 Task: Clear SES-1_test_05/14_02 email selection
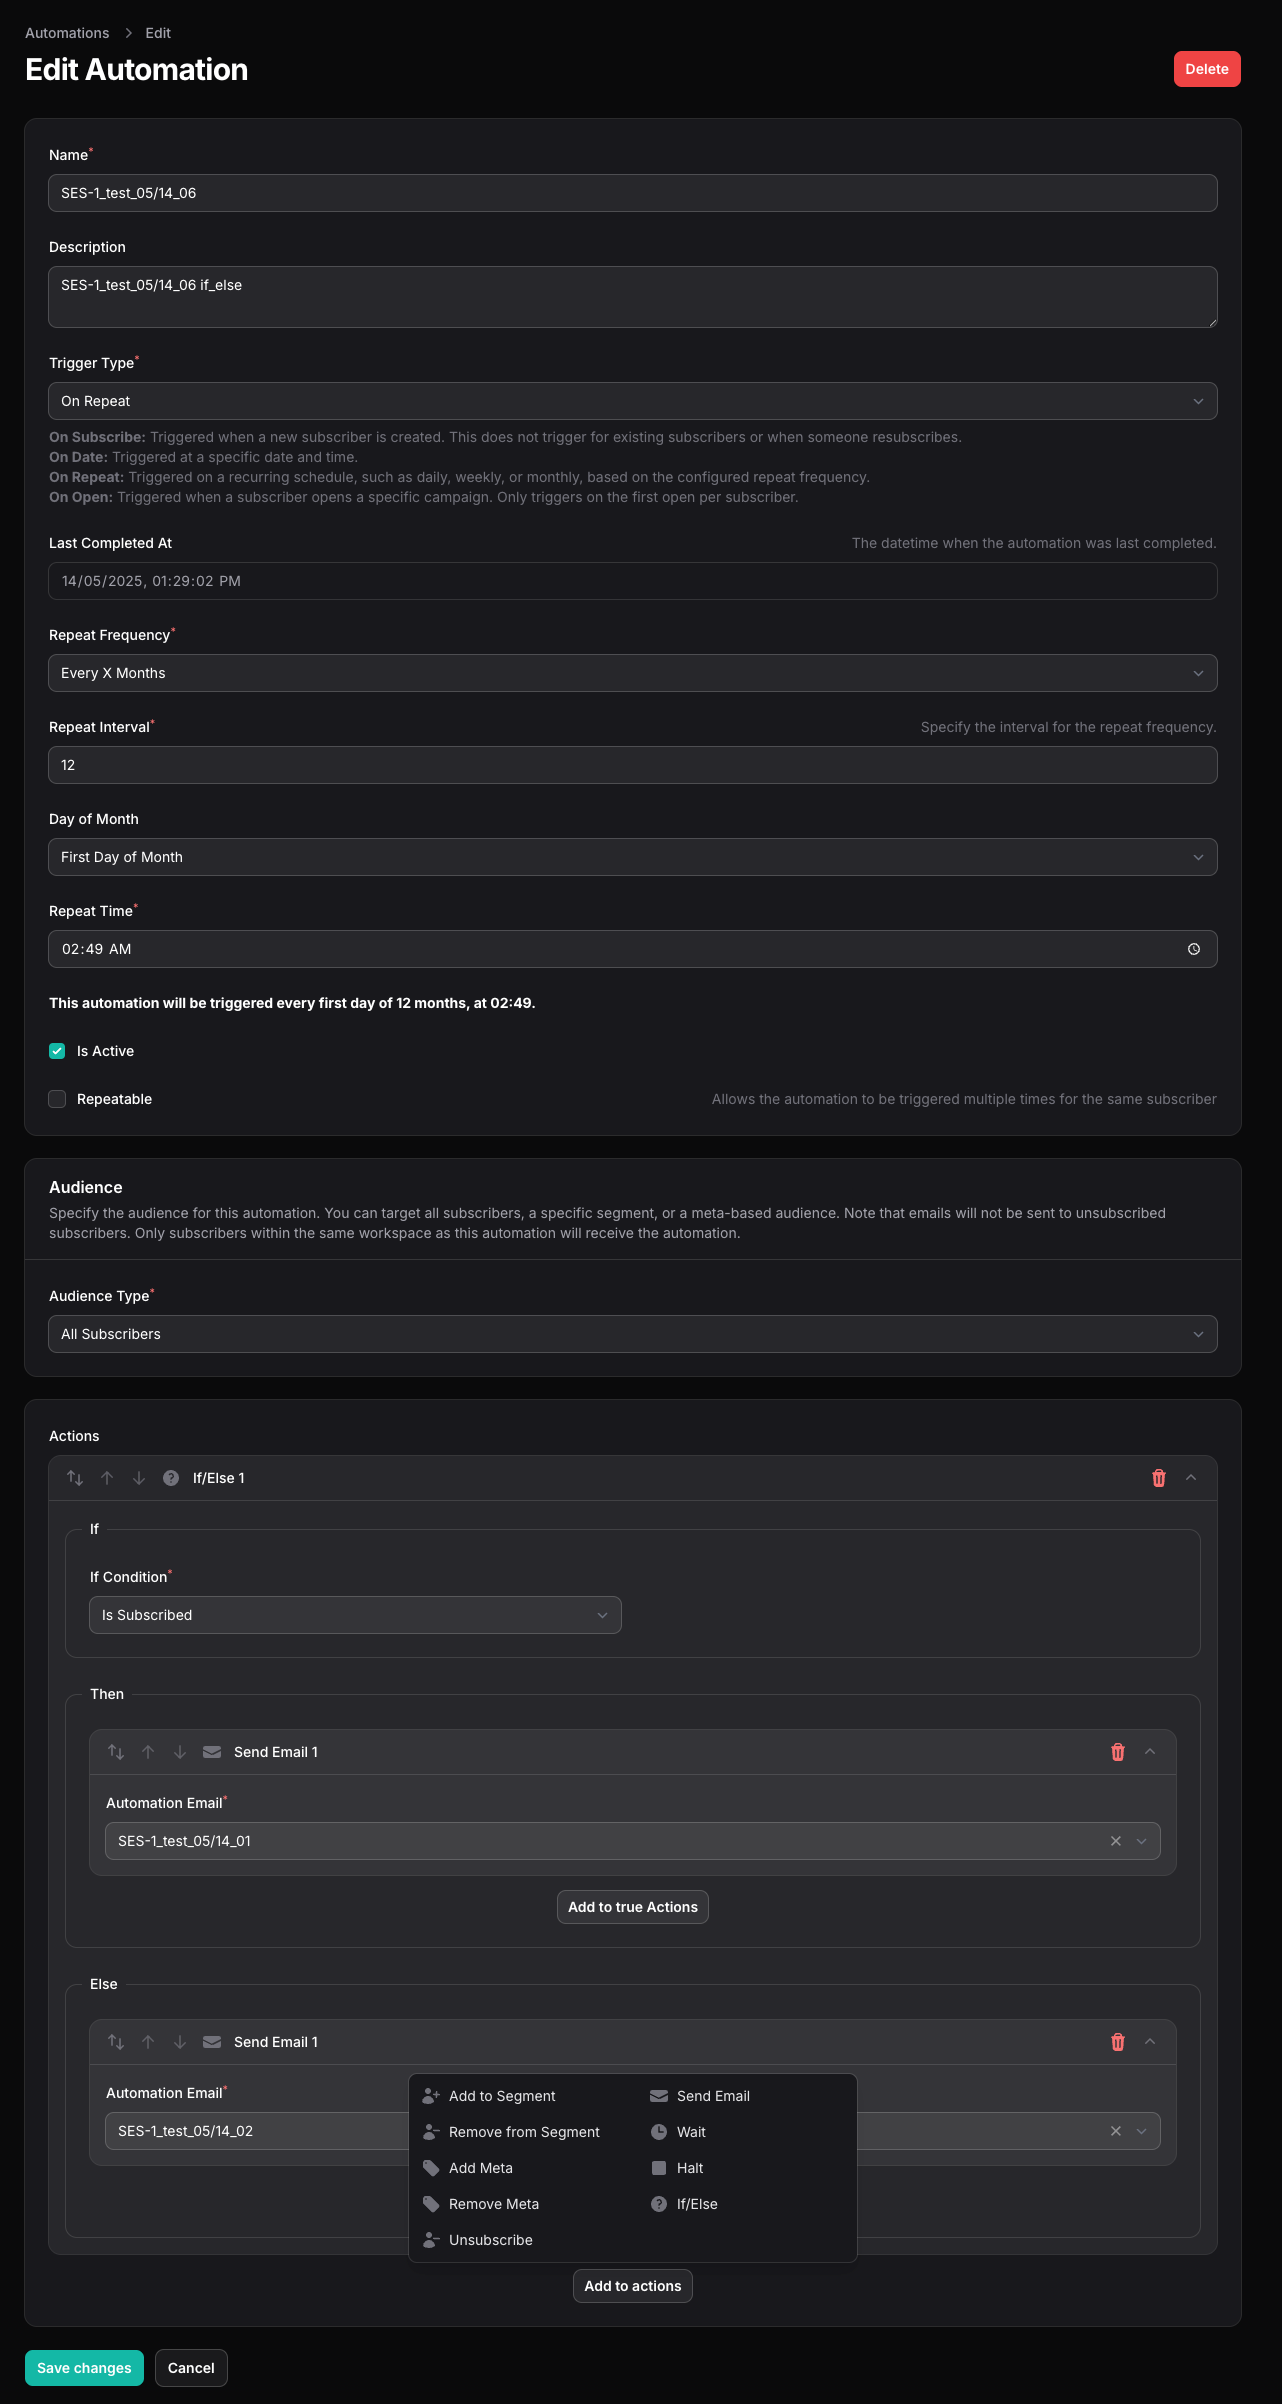click(x=1116, y=2131)
